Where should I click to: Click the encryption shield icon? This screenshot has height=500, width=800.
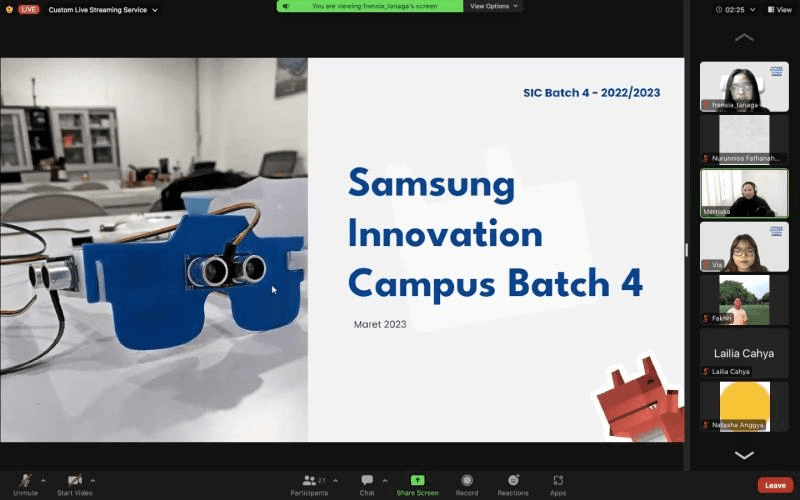(9, 9)
